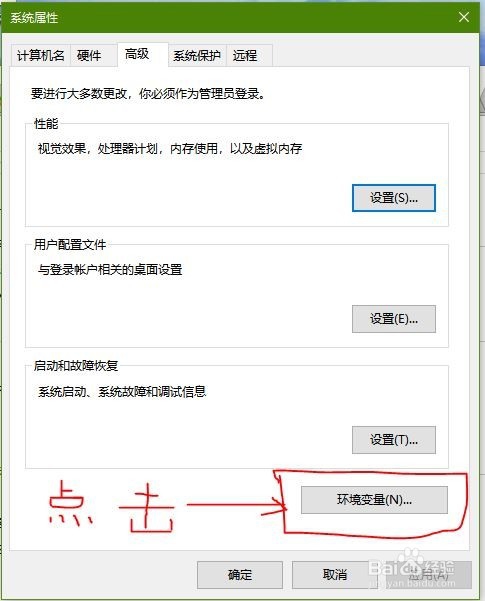Close the 系统属性 window

click(464, 17)
